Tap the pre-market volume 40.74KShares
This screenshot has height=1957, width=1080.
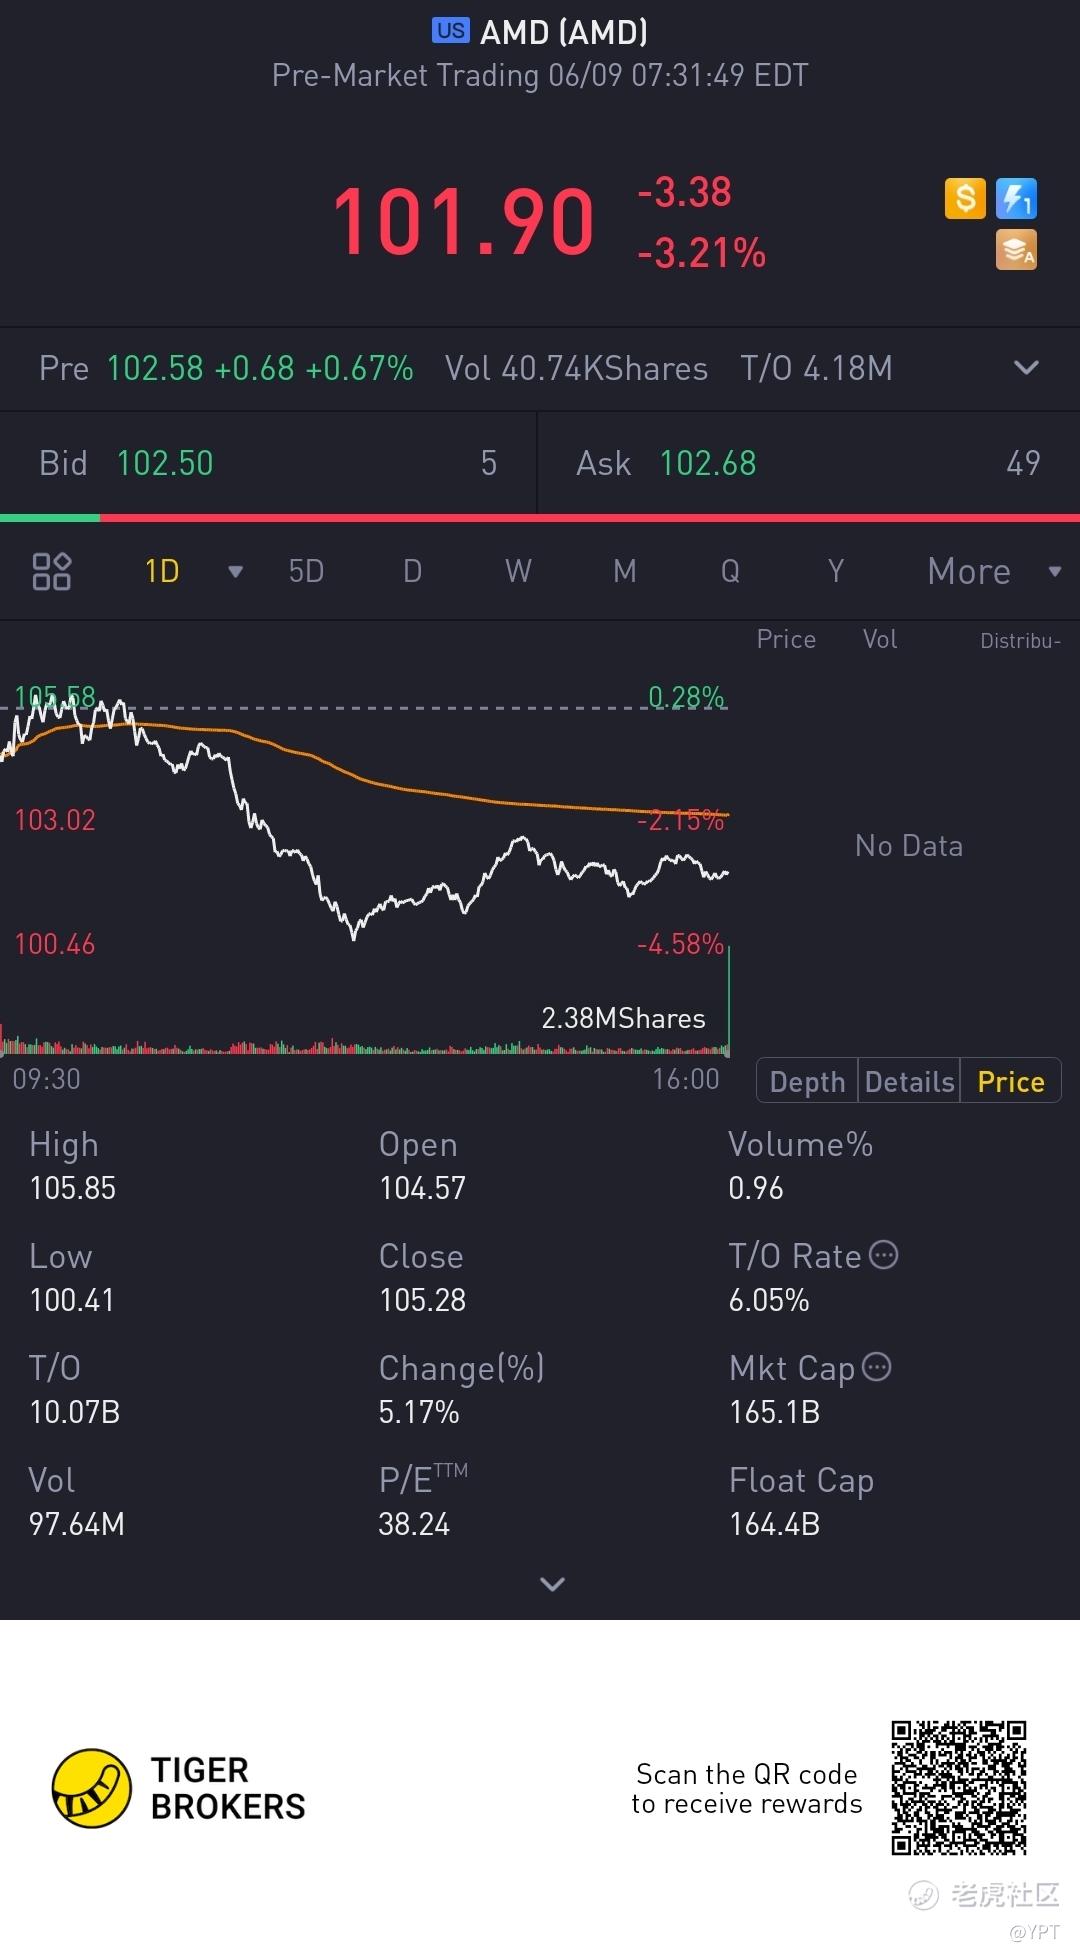tap(576, 368)
